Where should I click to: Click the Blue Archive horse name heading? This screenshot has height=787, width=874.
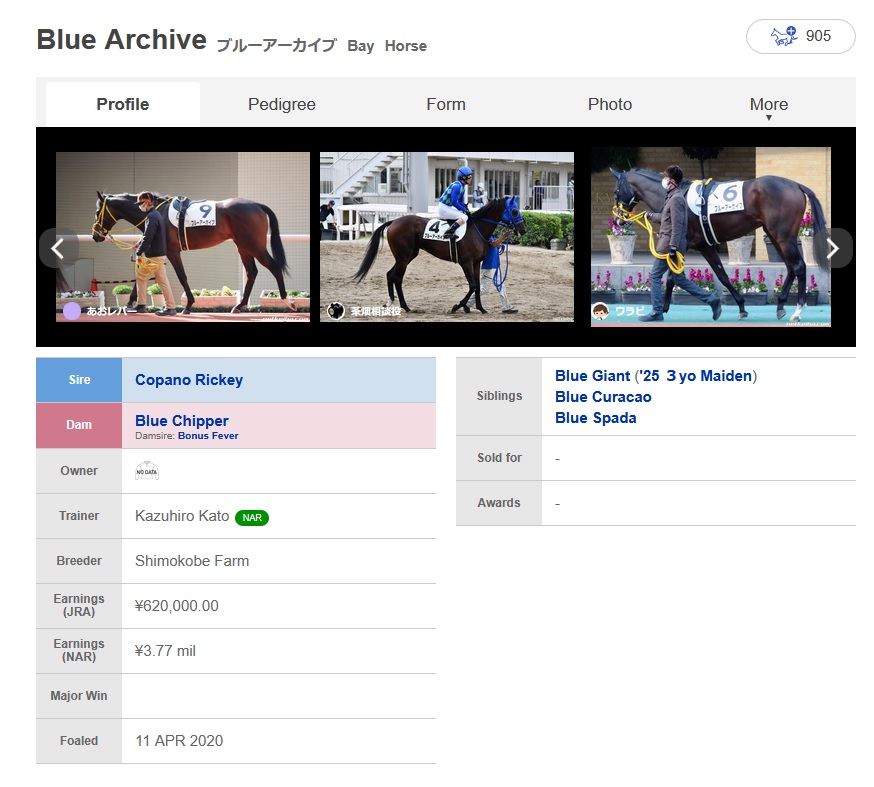[122, 40]
